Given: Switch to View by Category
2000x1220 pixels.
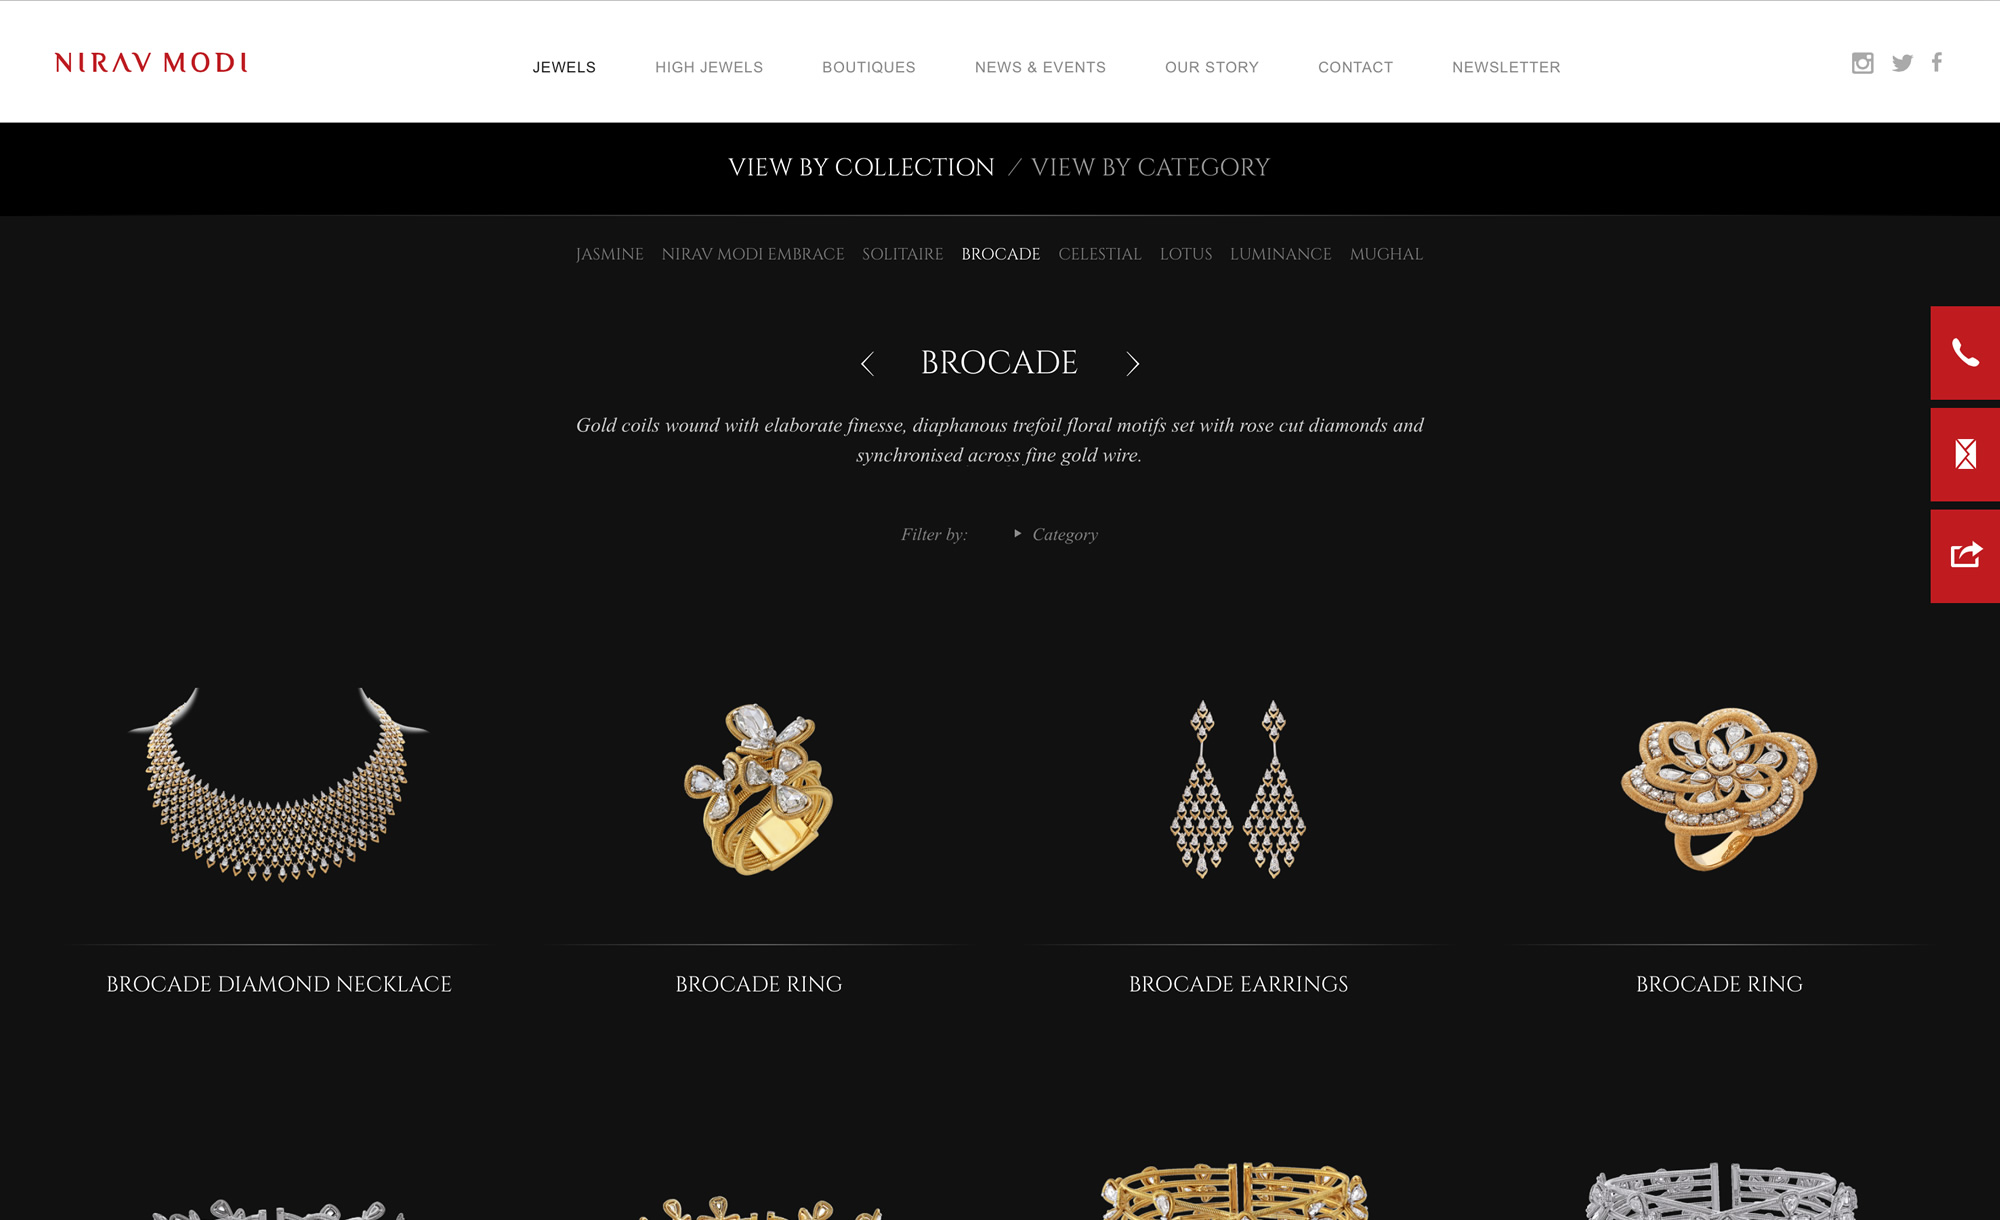Looking at the screenshot, I should tap(1150, 168).
